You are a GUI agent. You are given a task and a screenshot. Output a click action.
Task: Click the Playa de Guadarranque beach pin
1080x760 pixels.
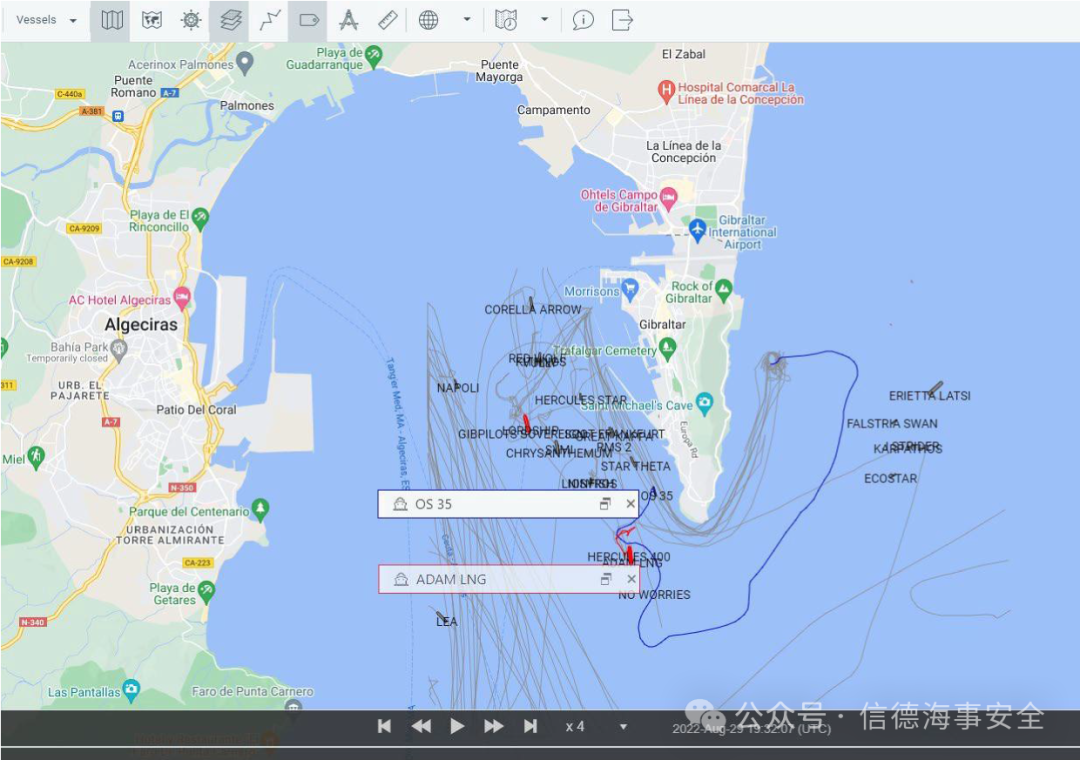[x=373, y=56]
